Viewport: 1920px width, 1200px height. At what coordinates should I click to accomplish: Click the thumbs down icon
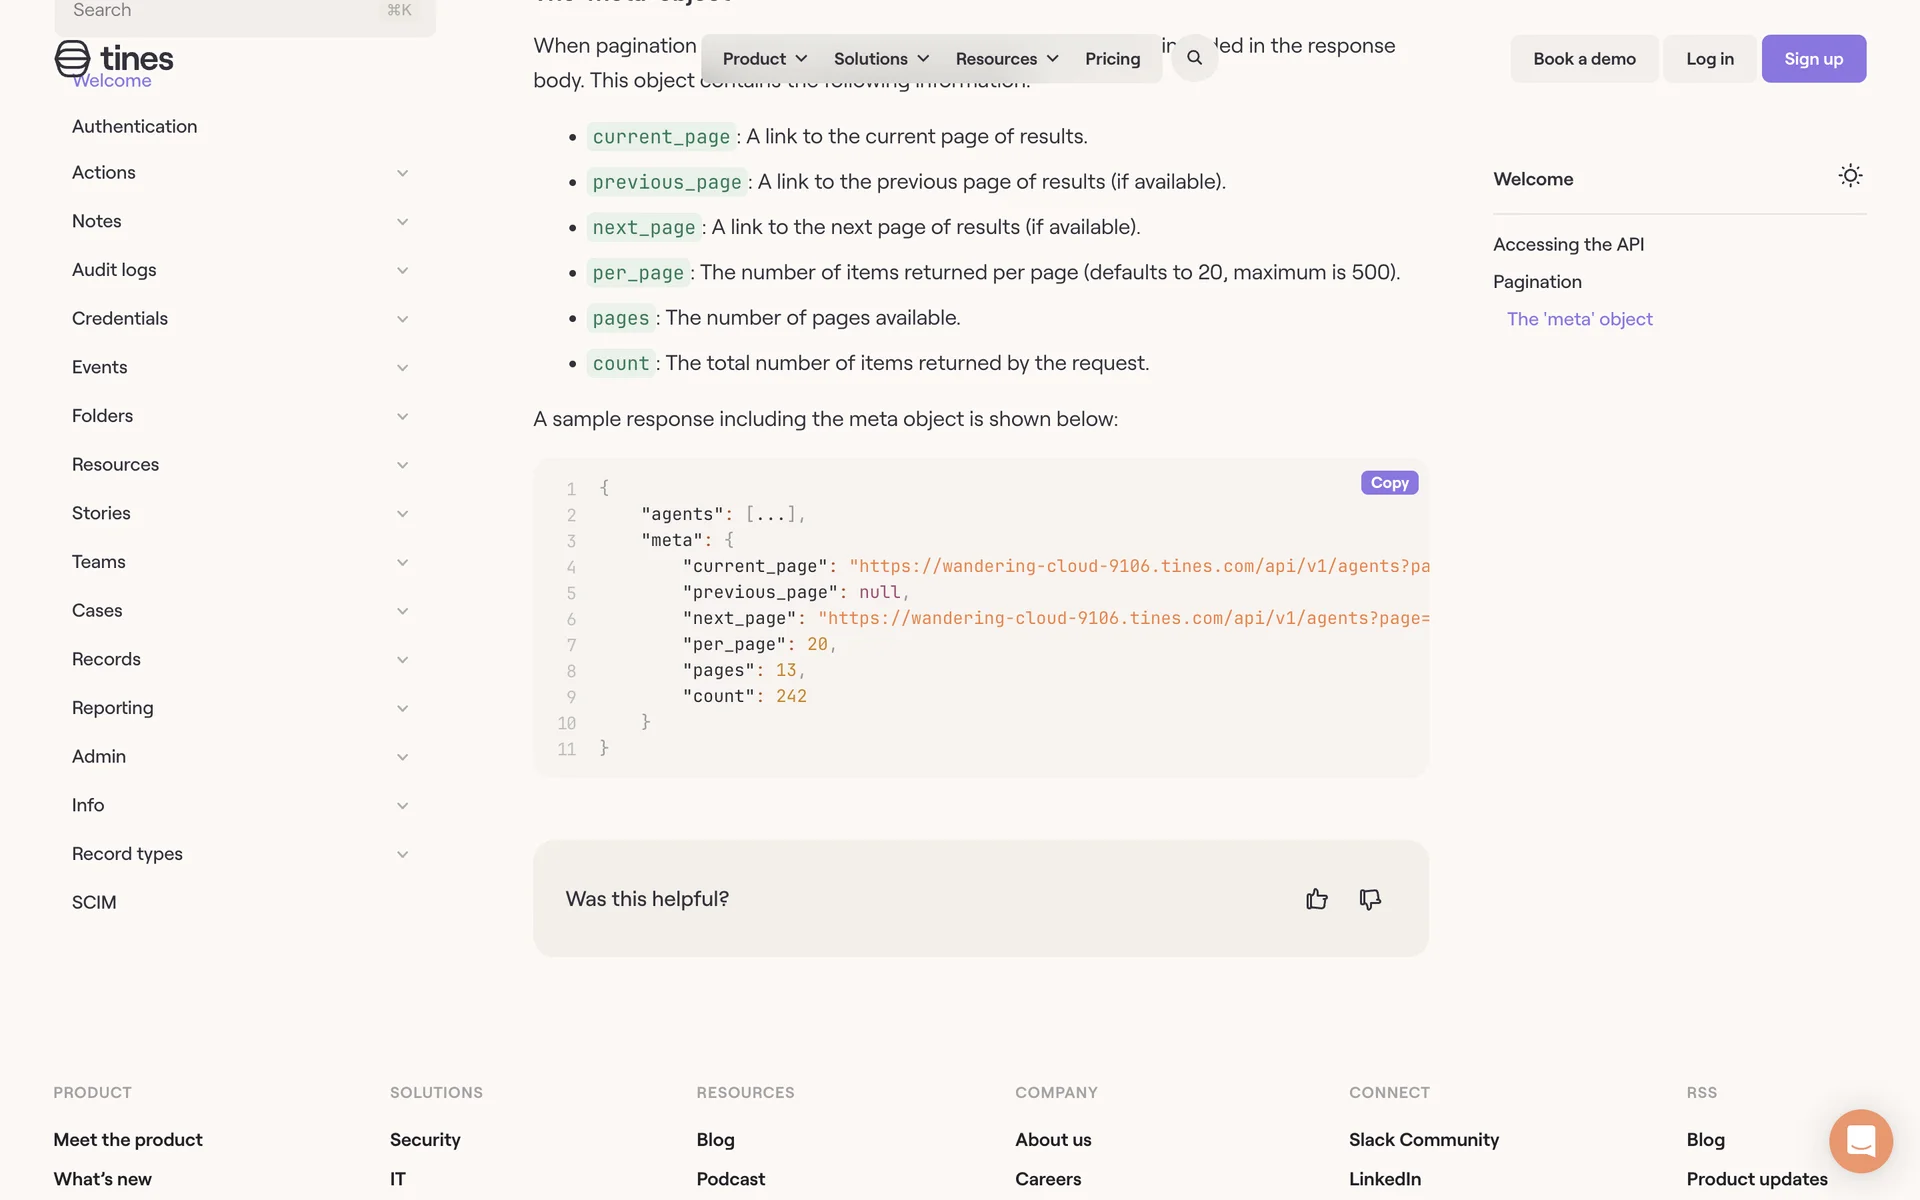pos(1370,899)
